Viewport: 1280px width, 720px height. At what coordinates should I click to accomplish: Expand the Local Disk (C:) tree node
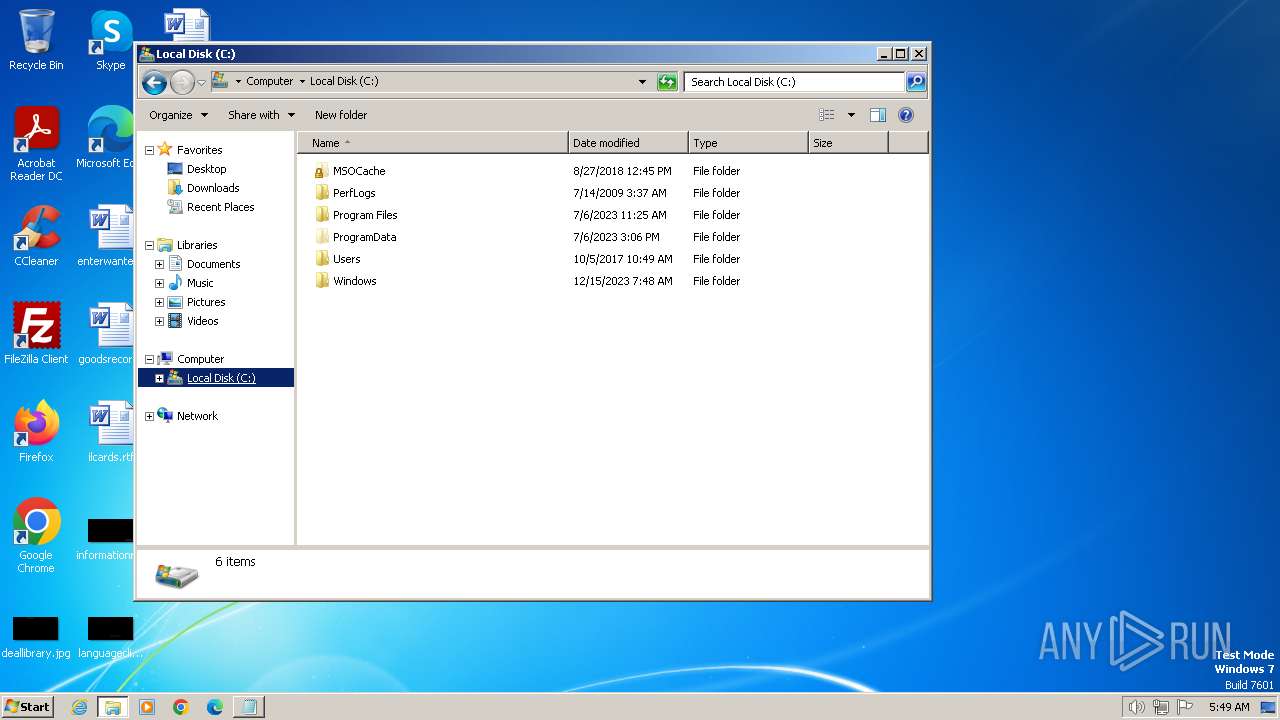click(159, 378)
